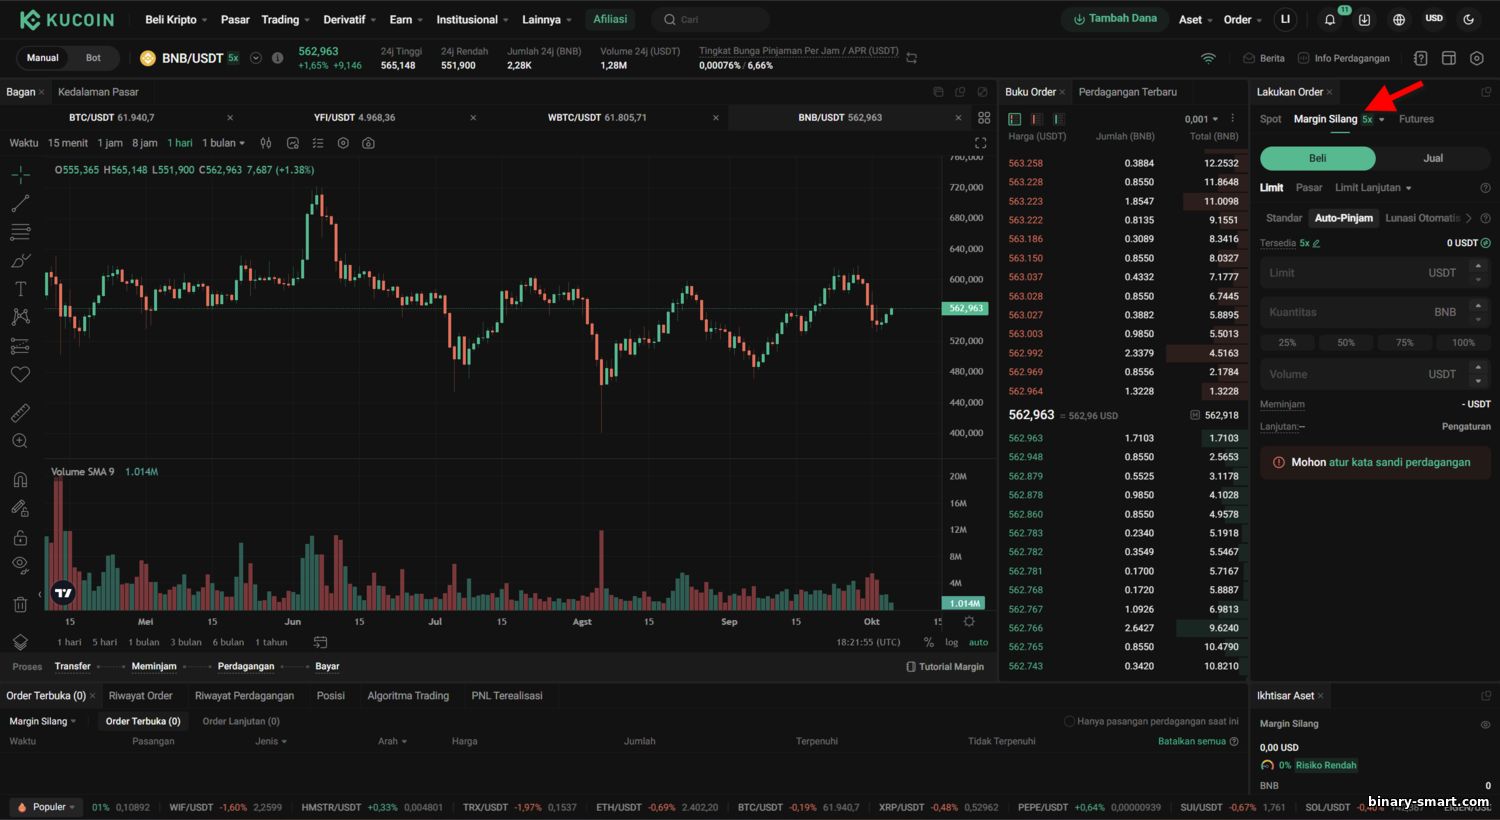Image resolution: width=1500 pixels, height=820 pixels.
Task: Switch to Bot trading mode
Action: [93, 58]
